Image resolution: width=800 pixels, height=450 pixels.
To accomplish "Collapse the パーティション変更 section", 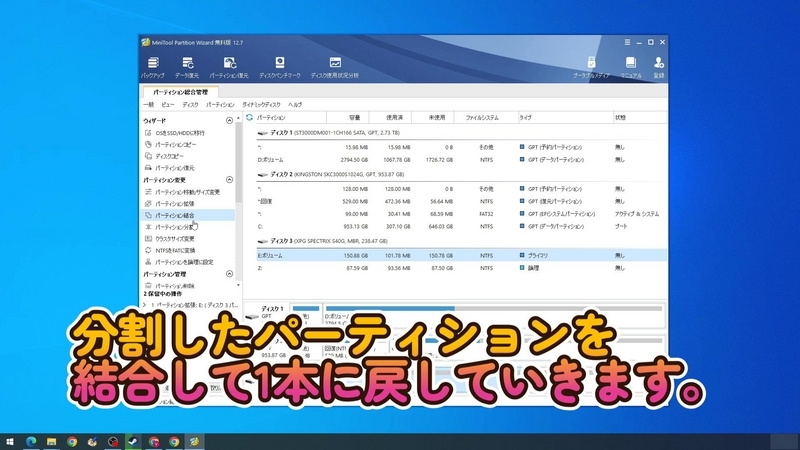I will tap(229, 180).
